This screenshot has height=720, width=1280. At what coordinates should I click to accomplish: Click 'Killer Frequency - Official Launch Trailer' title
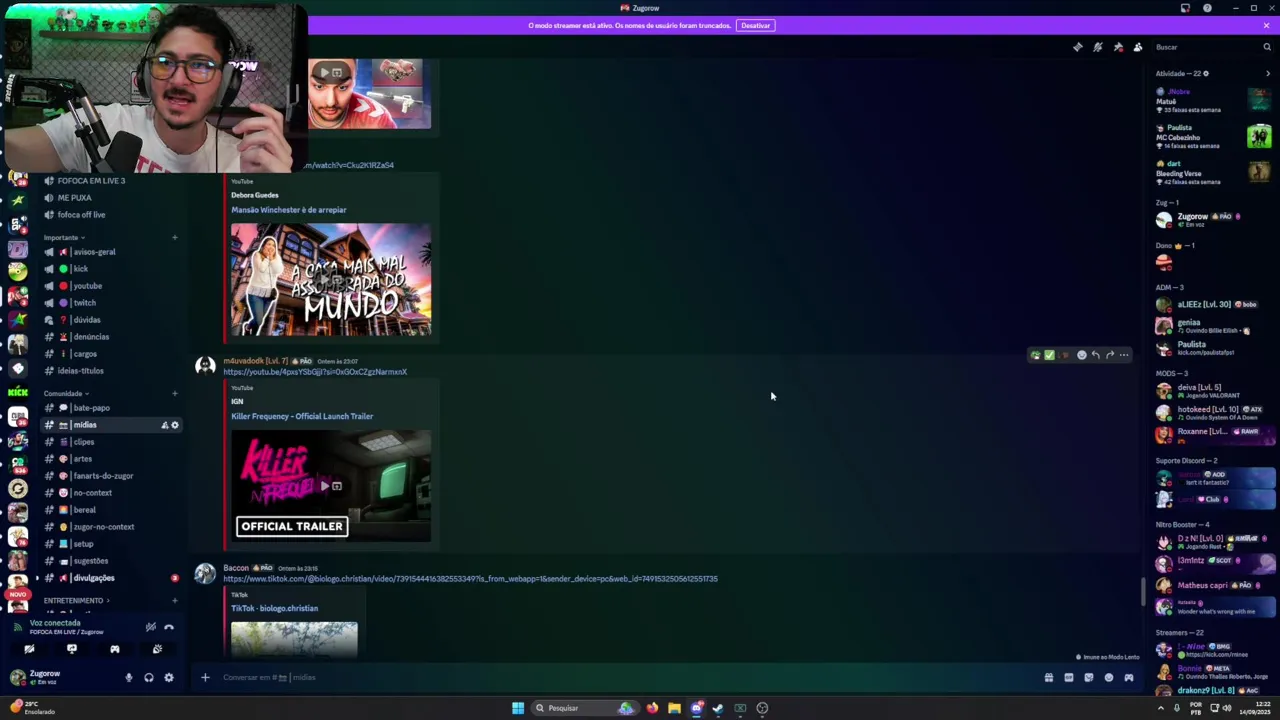302,416
